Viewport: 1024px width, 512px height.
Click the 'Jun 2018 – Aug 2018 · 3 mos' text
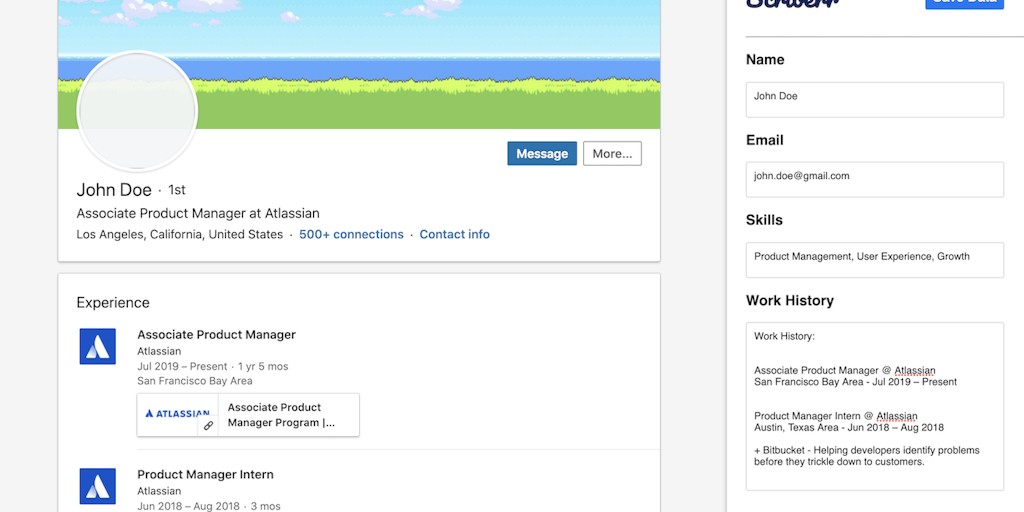coord(209,506)
